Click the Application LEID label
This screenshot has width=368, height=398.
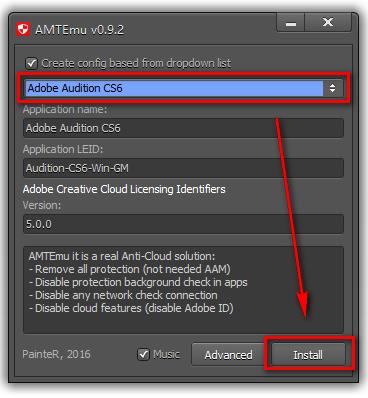(63, 149)
